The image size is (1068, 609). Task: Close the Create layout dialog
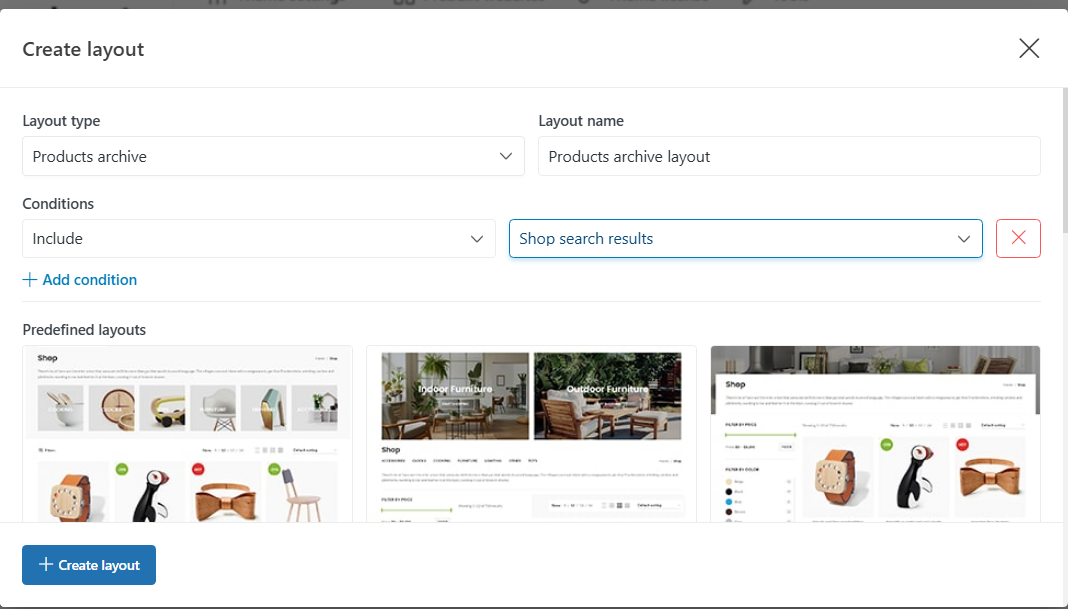tap(1028, 48)
